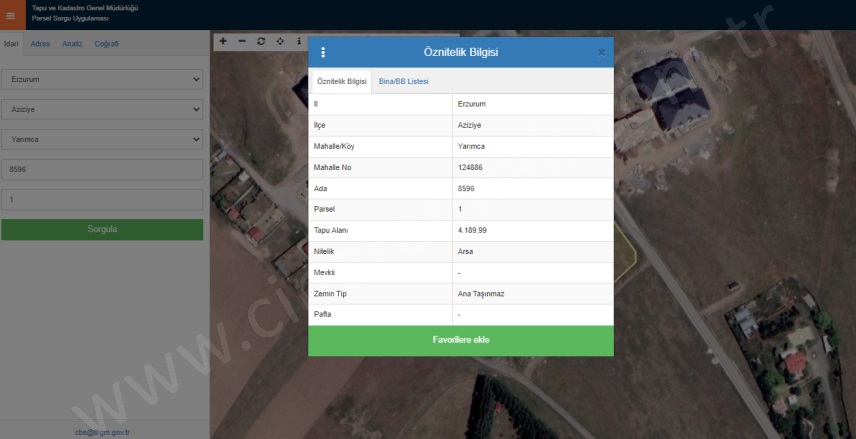Screen dimensions: 856x439
Task: Switch to the Analiz tab
Action: pos(72,44)
